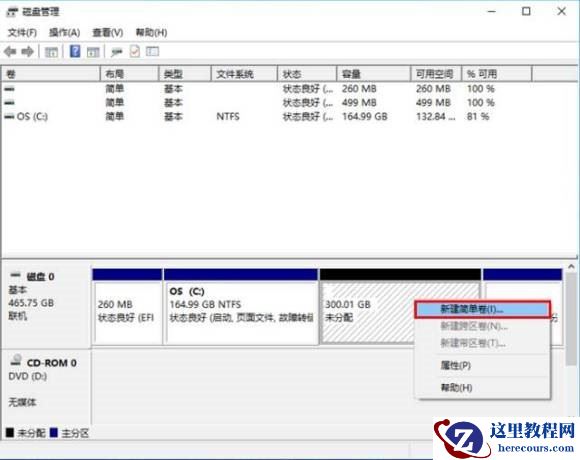The height and width of the screenshot is (460, 580).
Task: Click the 465.75 GB disk size text
Action: [31, 303]
